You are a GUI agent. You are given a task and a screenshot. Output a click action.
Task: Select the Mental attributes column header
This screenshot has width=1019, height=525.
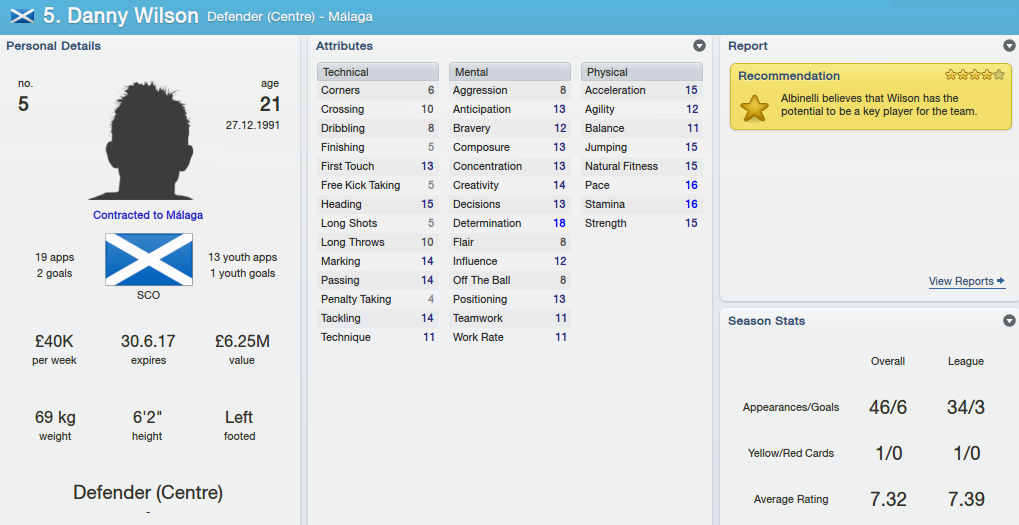510,71
